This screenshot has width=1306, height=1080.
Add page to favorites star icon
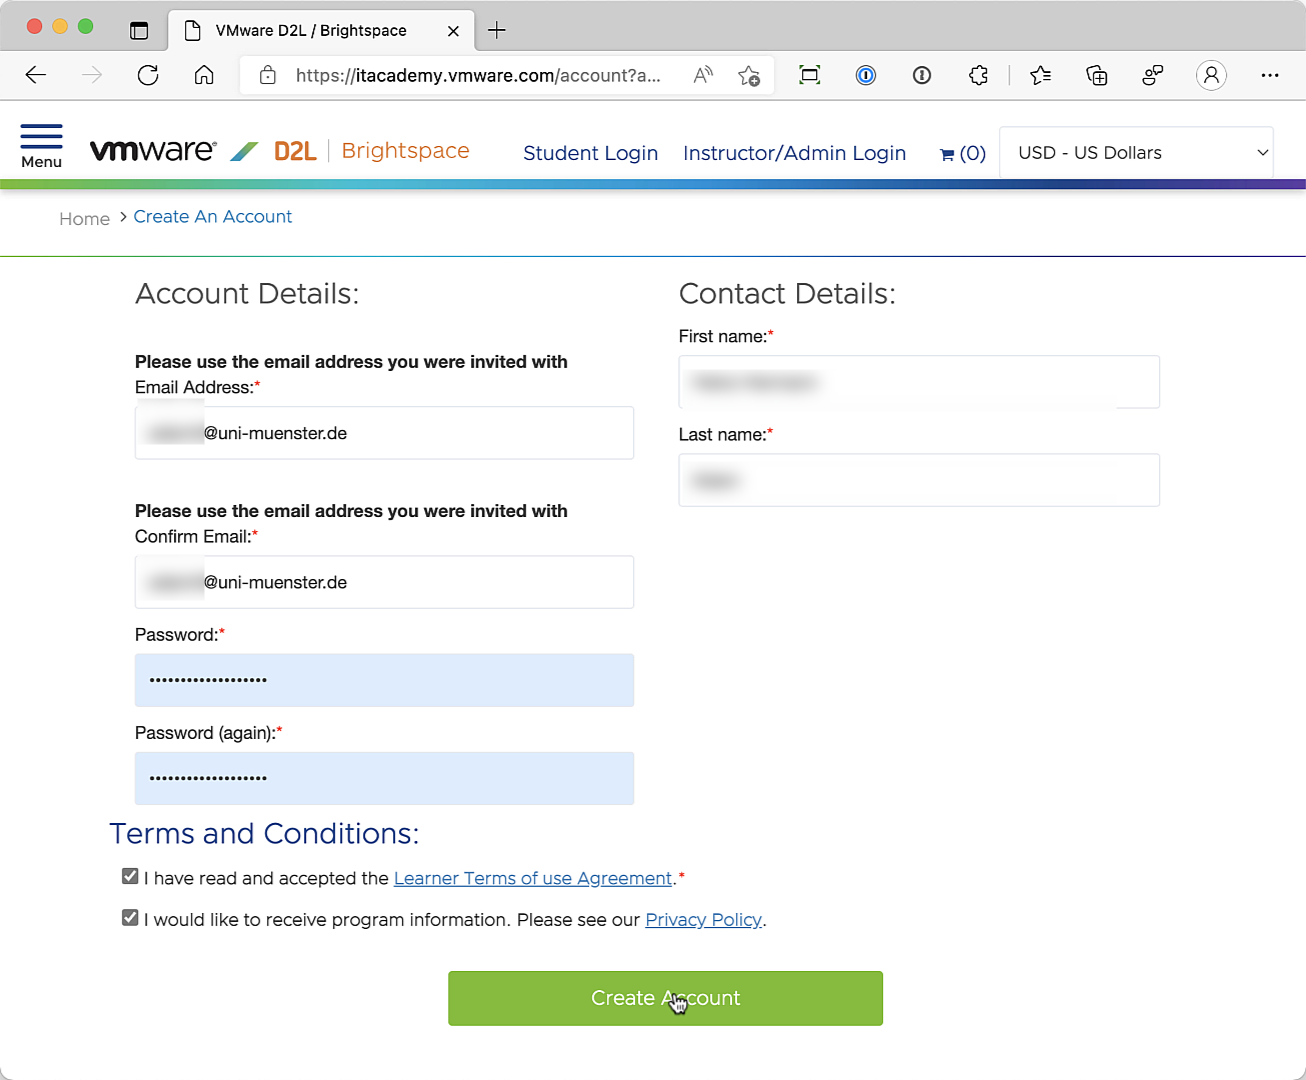click(x=748, y=75)
